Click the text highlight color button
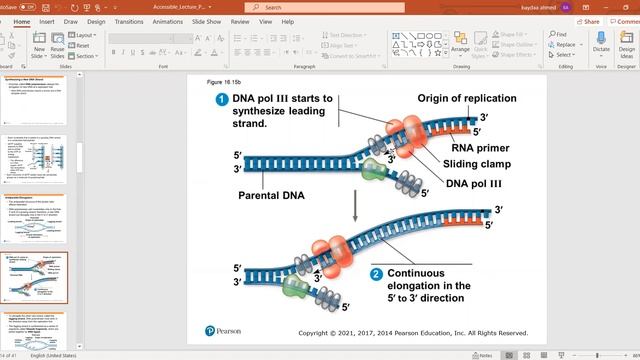This screenshot has width=640, height=360. coord(198,53)
